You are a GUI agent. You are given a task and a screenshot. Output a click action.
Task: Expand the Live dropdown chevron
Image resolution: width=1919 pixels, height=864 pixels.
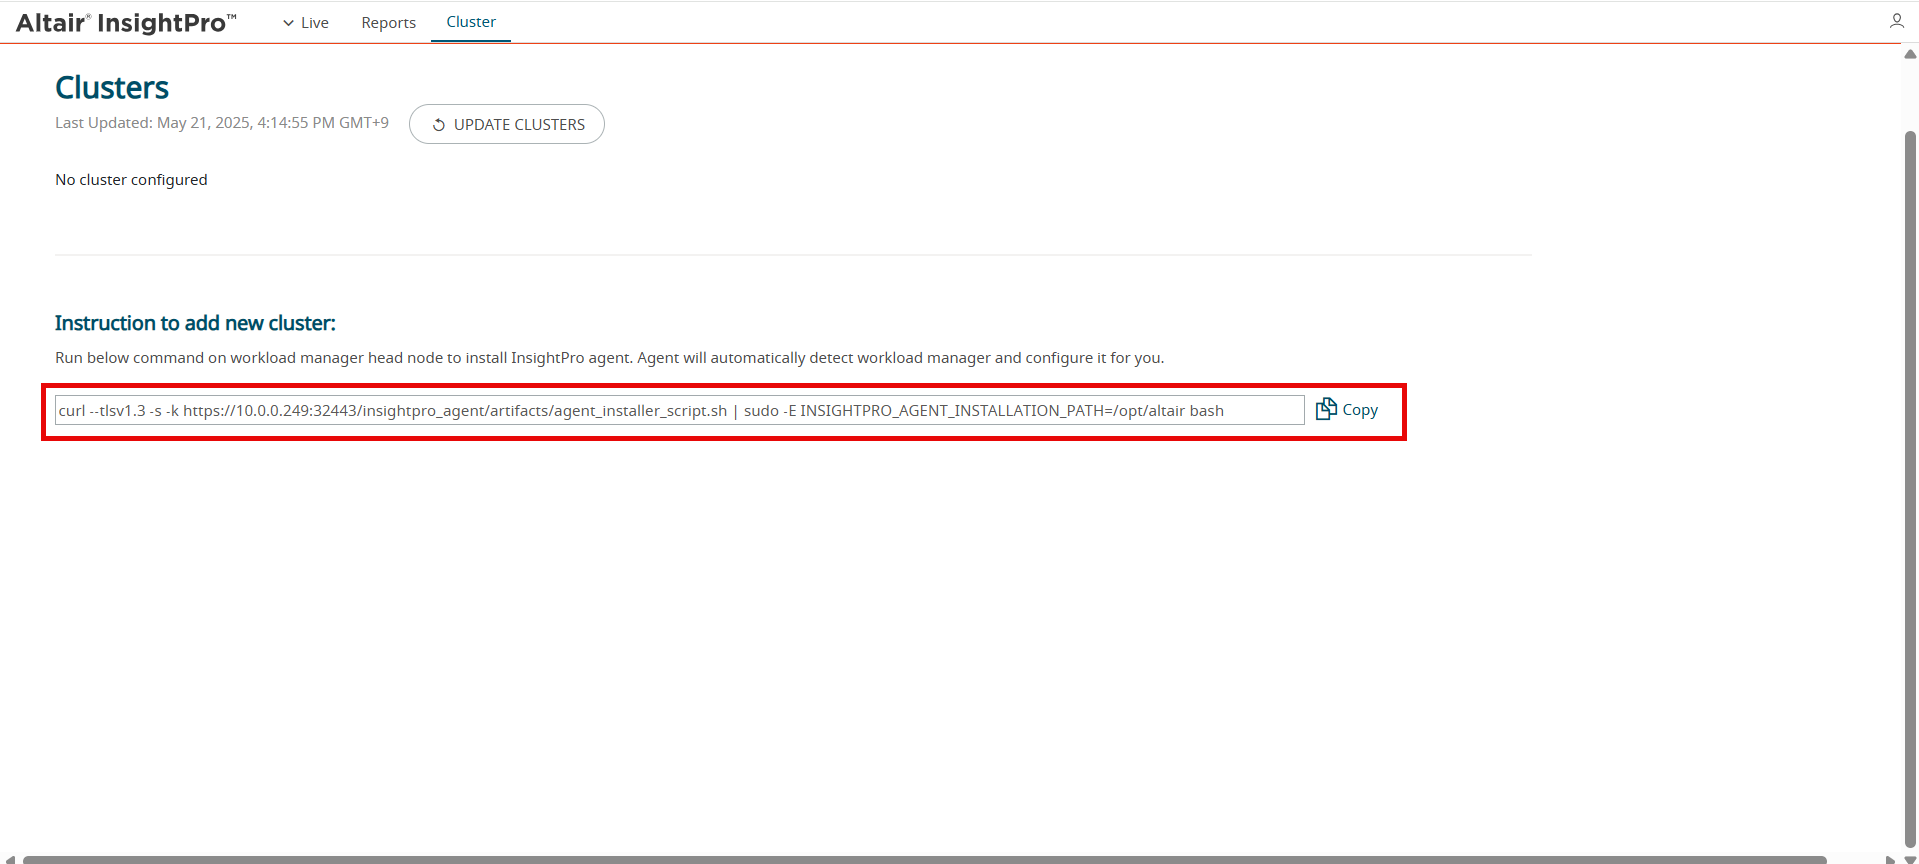click(288, 23)
